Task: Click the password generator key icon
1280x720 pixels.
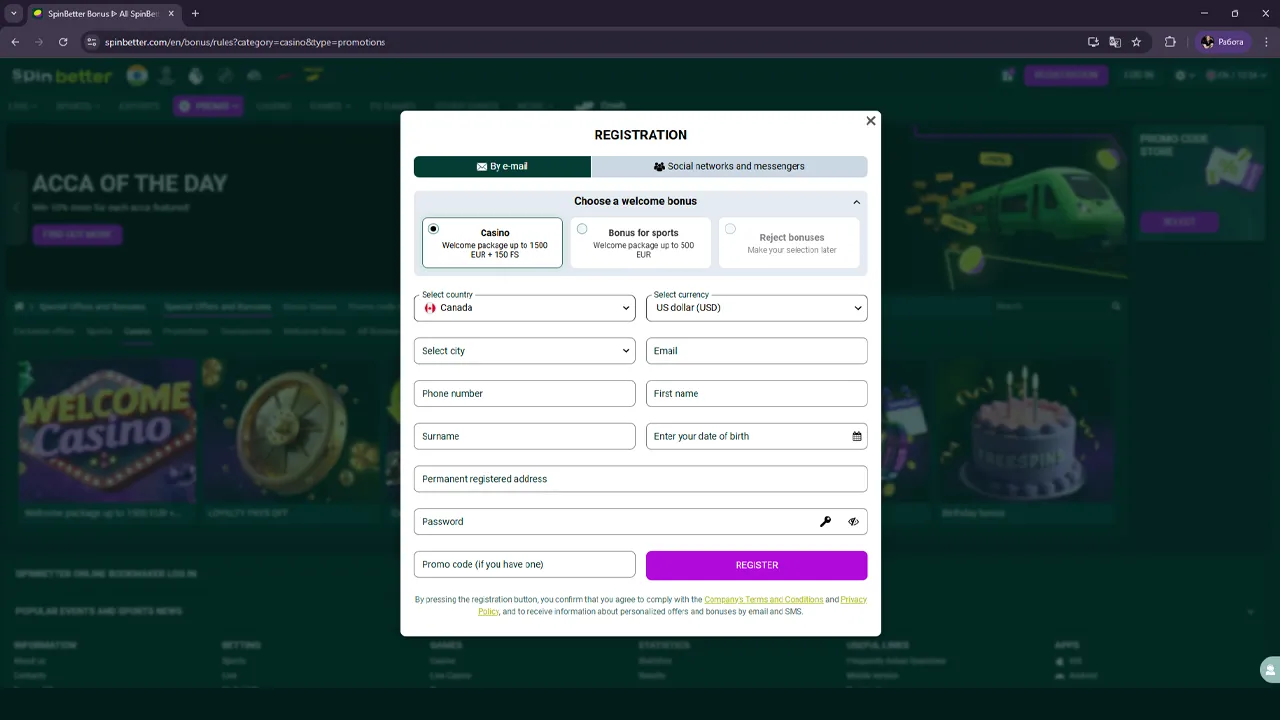Action: click(x=825, y=522)
